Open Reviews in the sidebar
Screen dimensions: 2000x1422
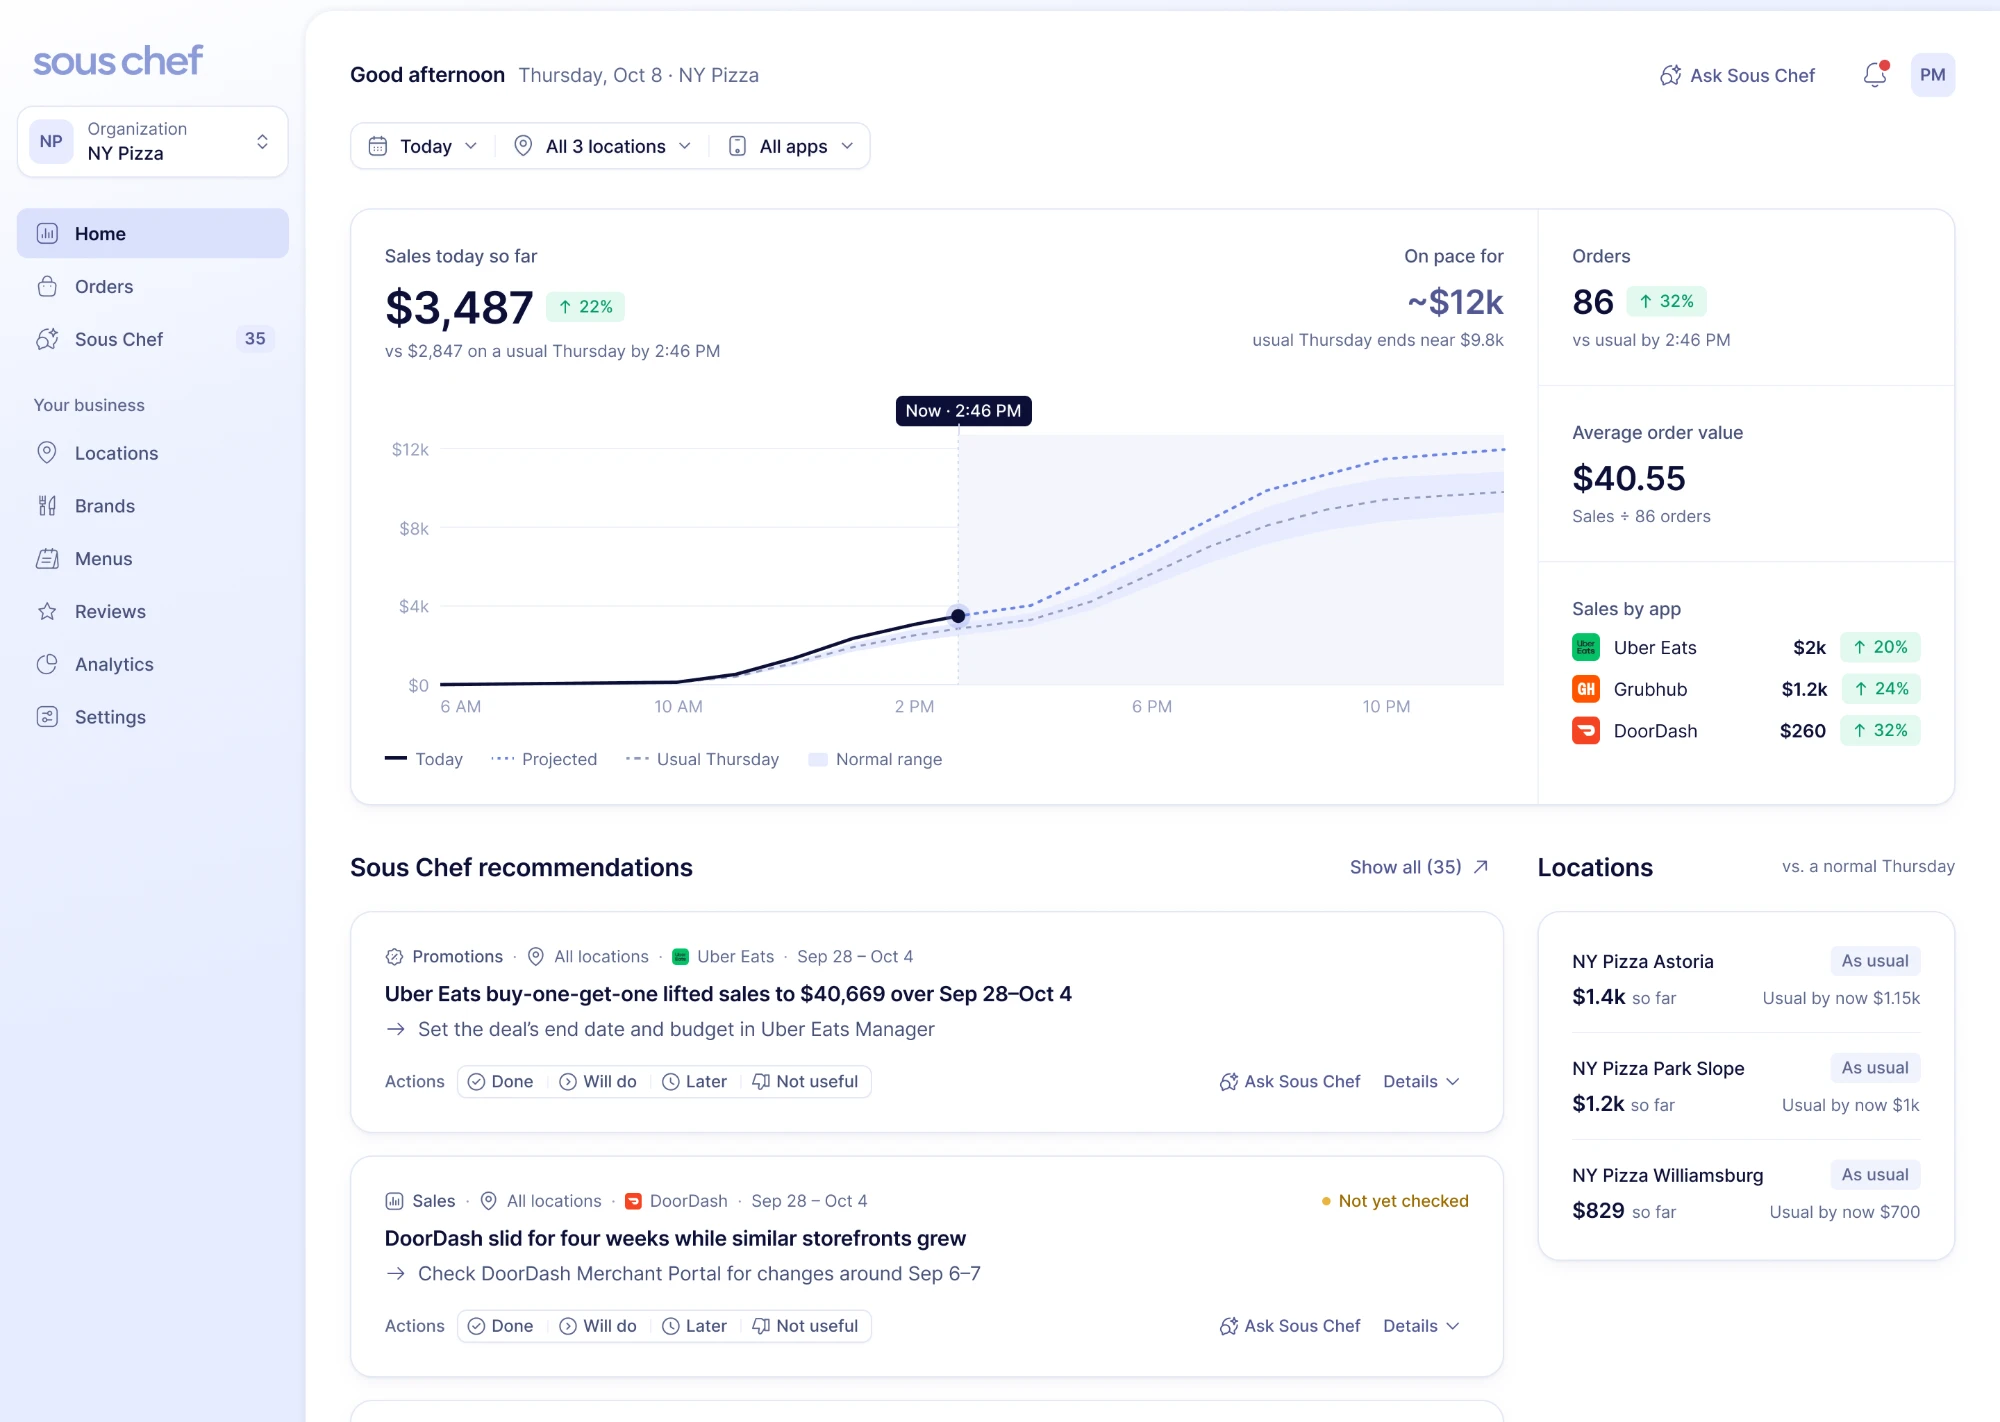(x=153, y=611)
